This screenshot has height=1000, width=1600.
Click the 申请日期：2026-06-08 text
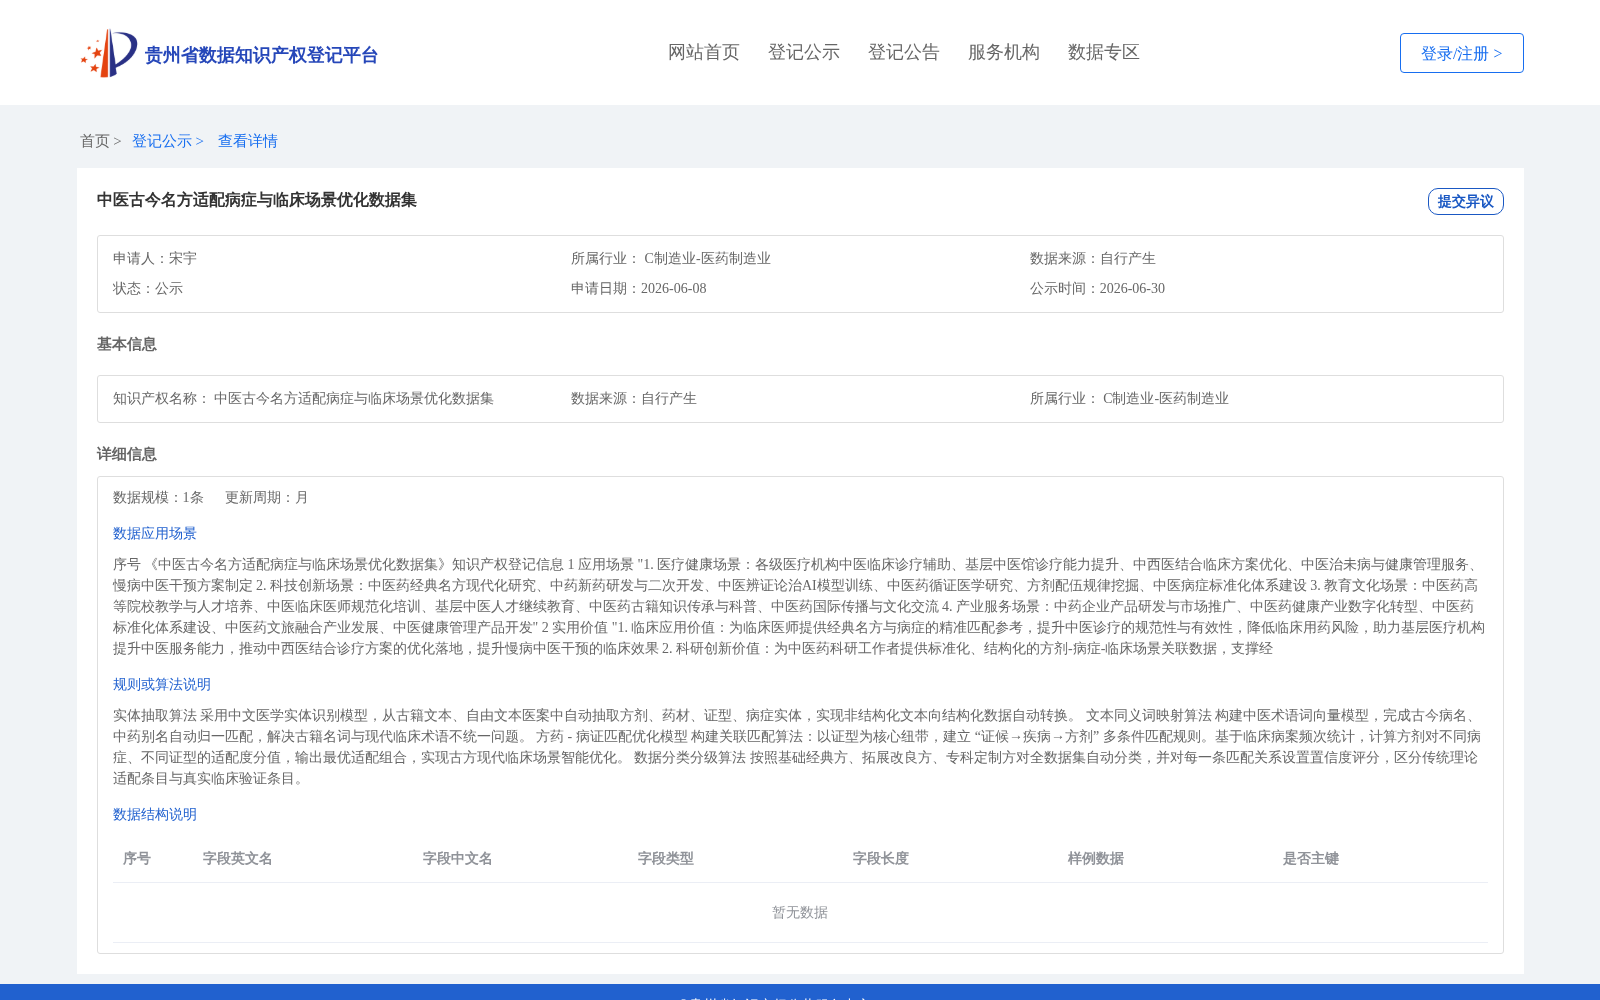[x=639, y=288]
